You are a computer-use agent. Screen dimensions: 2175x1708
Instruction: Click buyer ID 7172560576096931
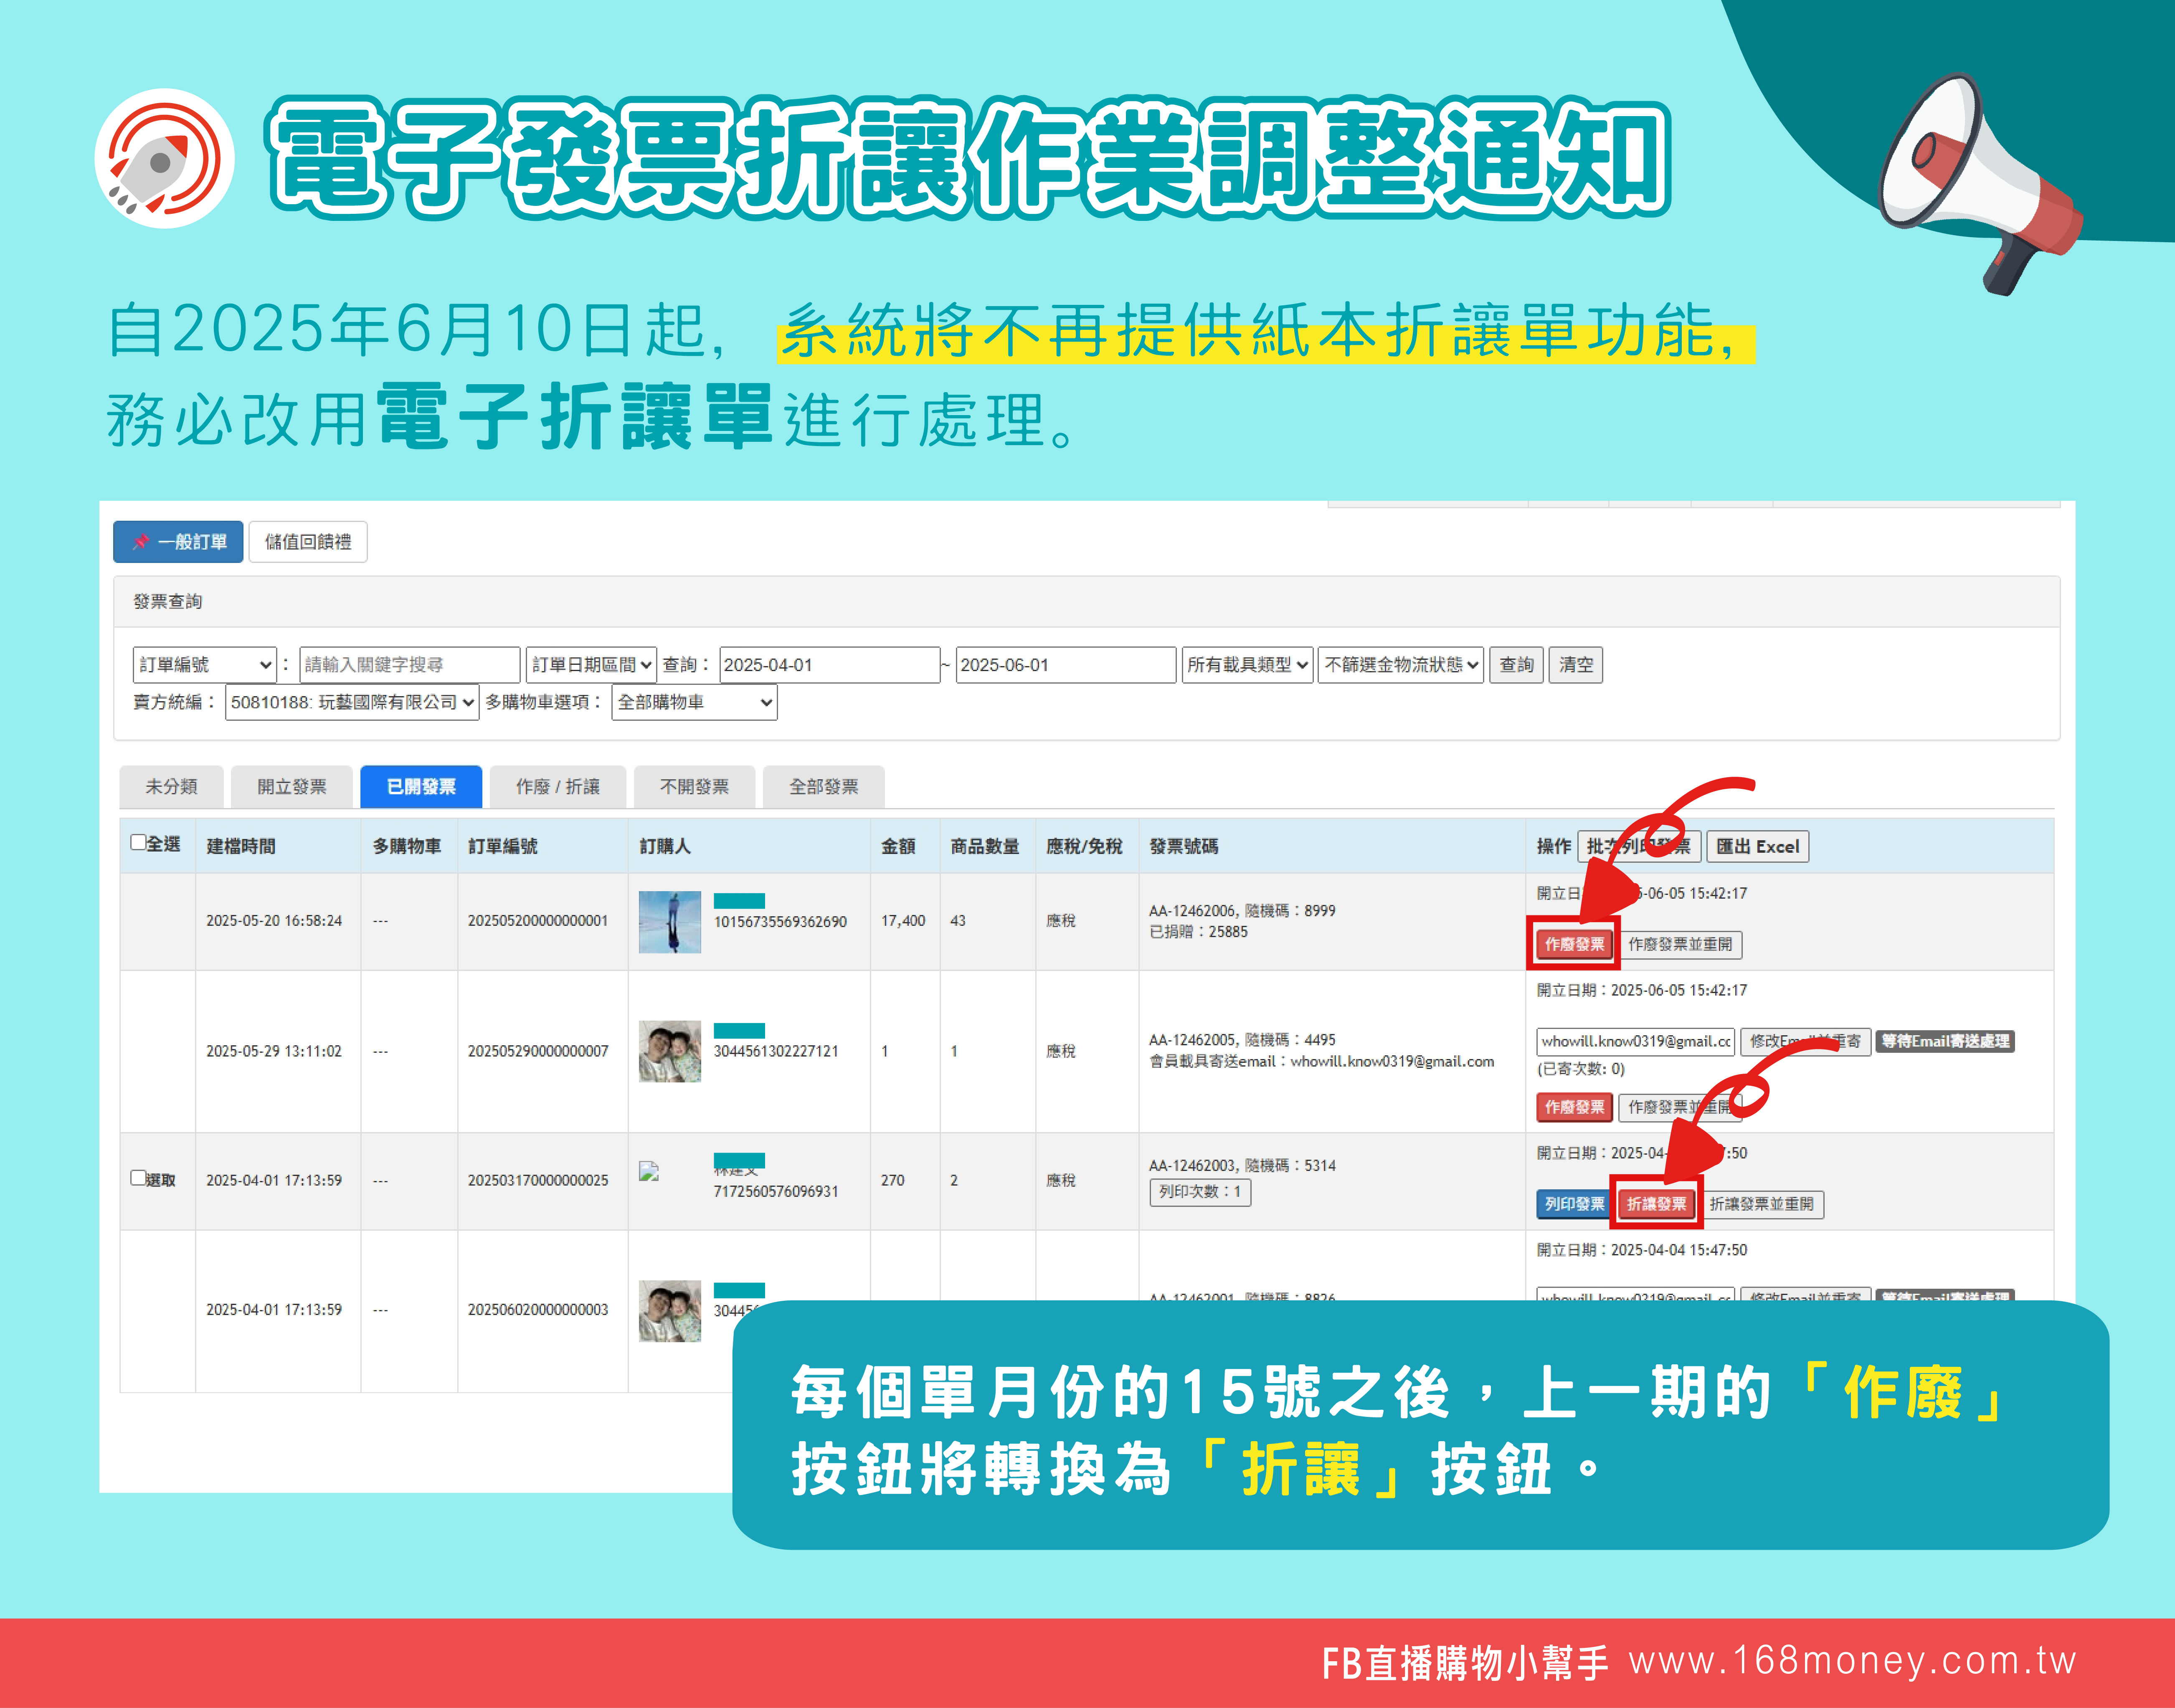click(x=776, y=1191)
